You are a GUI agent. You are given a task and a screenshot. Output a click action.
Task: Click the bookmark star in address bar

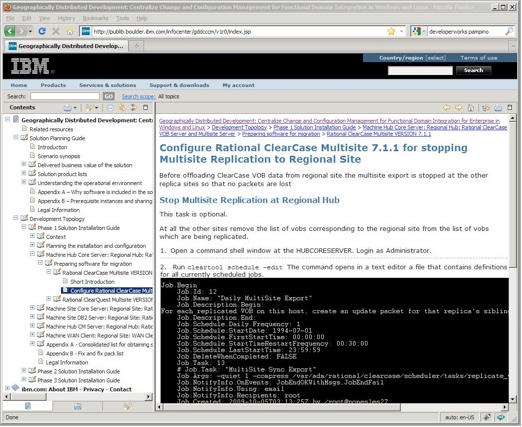click(x=391, y=31)
